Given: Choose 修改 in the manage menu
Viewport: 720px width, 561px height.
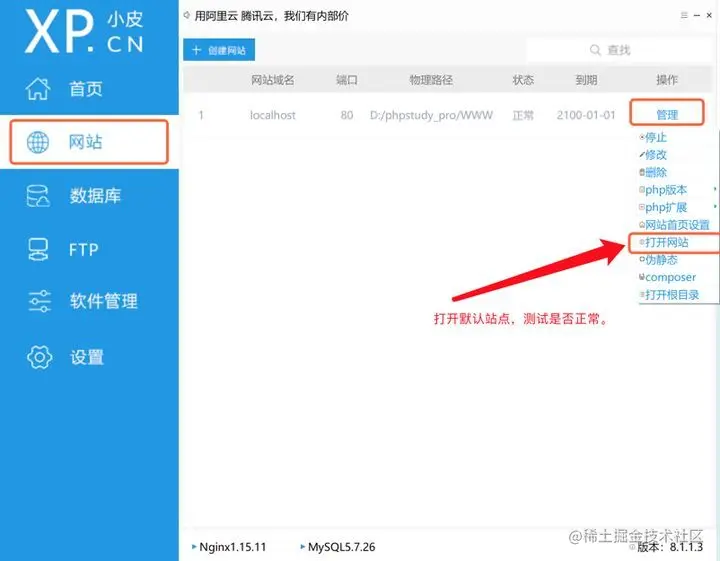Looking at the screenshot, I should click(x=655, y=155).
